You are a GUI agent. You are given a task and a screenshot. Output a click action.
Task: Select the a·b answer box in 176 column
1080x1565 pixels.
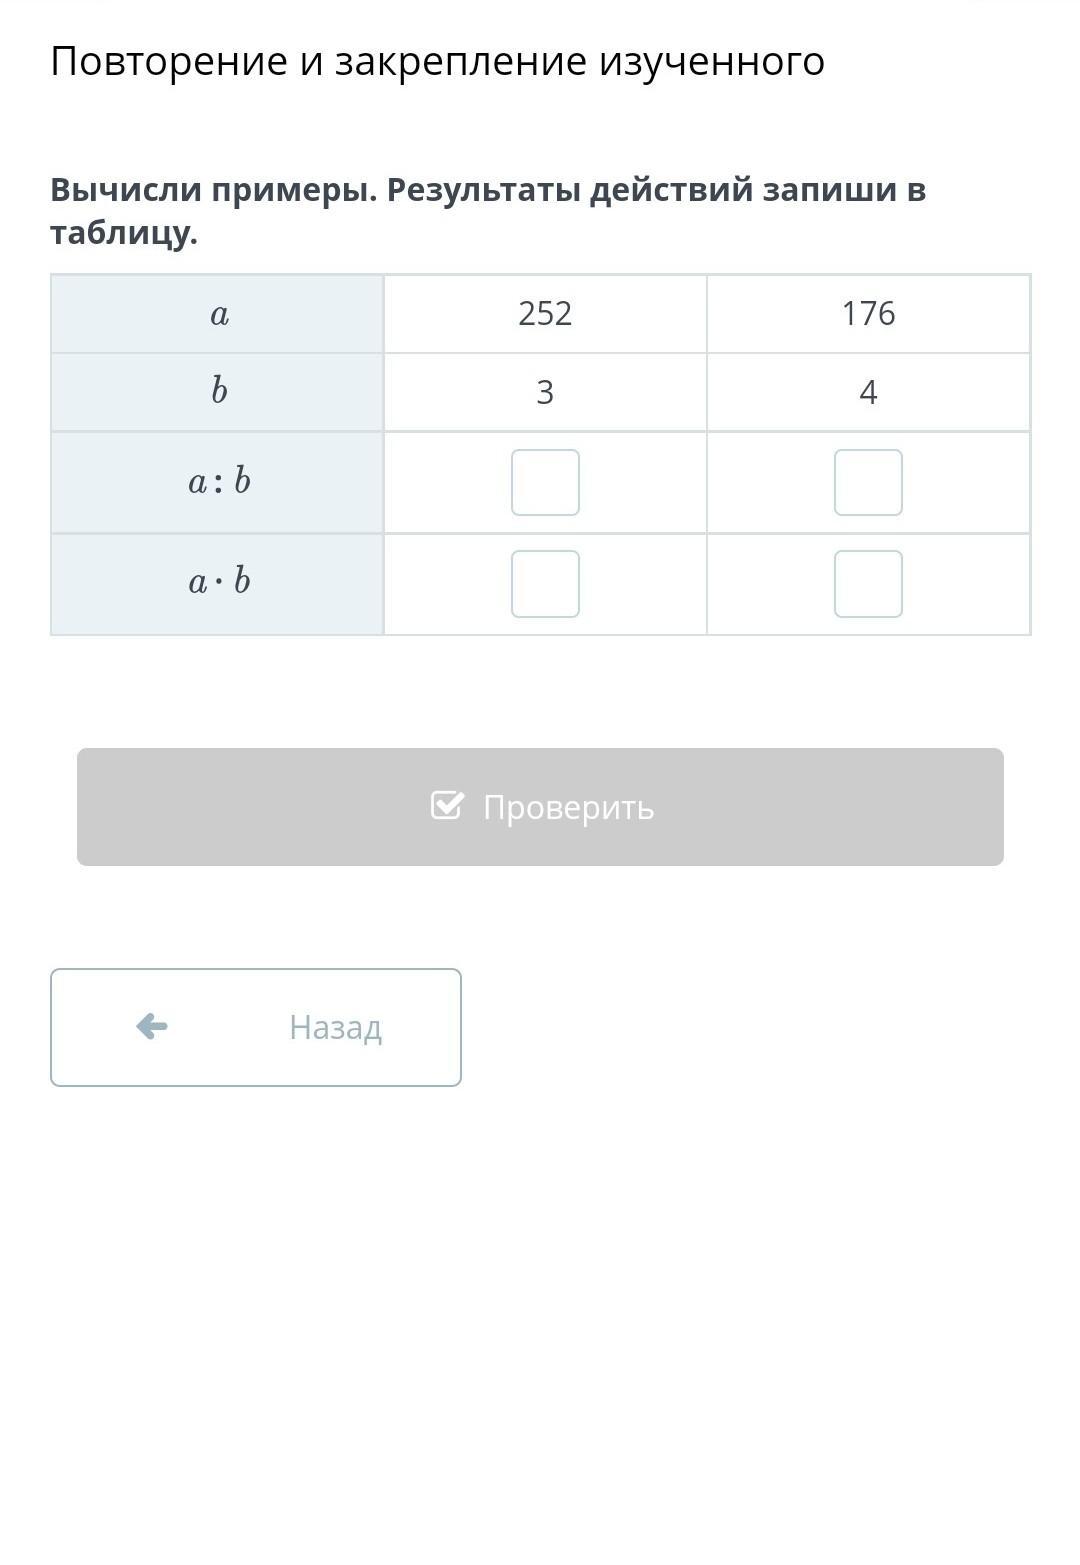pyautogui.click(x=868, y=584)
